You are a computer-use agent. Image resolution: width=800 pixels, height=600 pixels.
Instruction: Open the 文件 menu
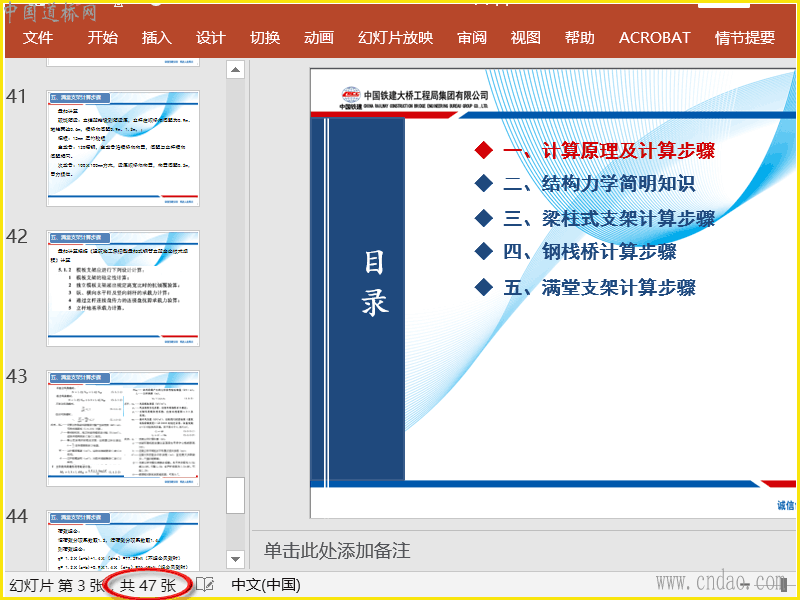pyautogui.click(x=38, y=38)
